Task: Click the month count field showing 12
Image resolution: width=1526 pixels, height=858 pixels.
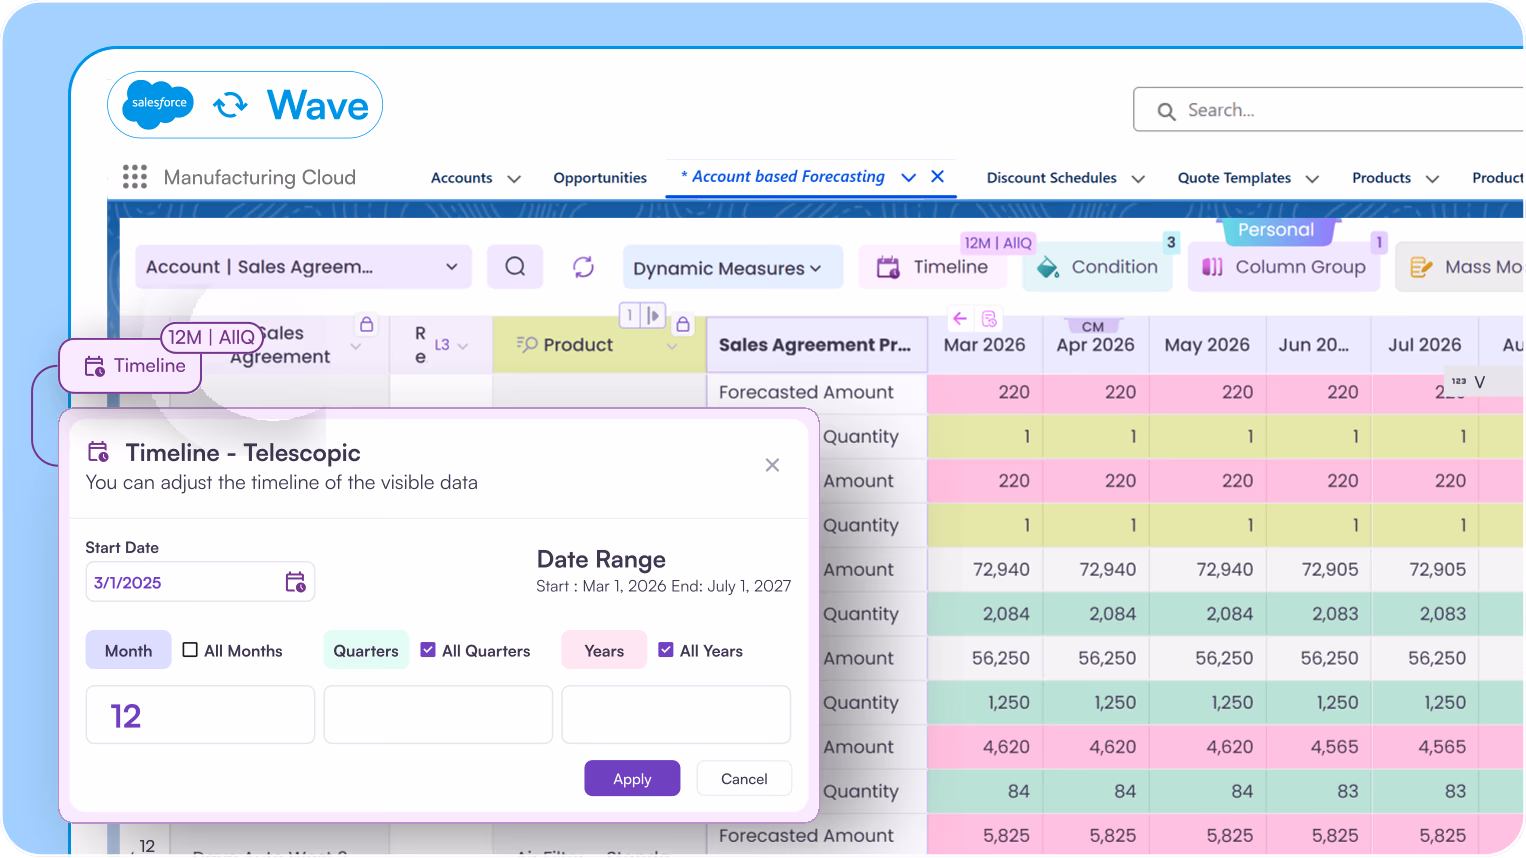Action: coord(200,714)
